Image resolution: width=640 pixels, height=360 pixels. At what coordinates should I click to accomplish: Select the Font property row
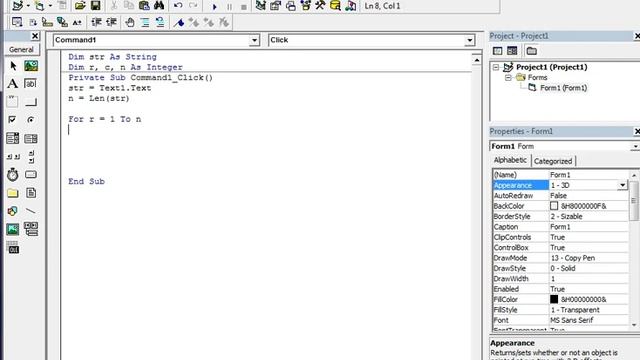560,320
